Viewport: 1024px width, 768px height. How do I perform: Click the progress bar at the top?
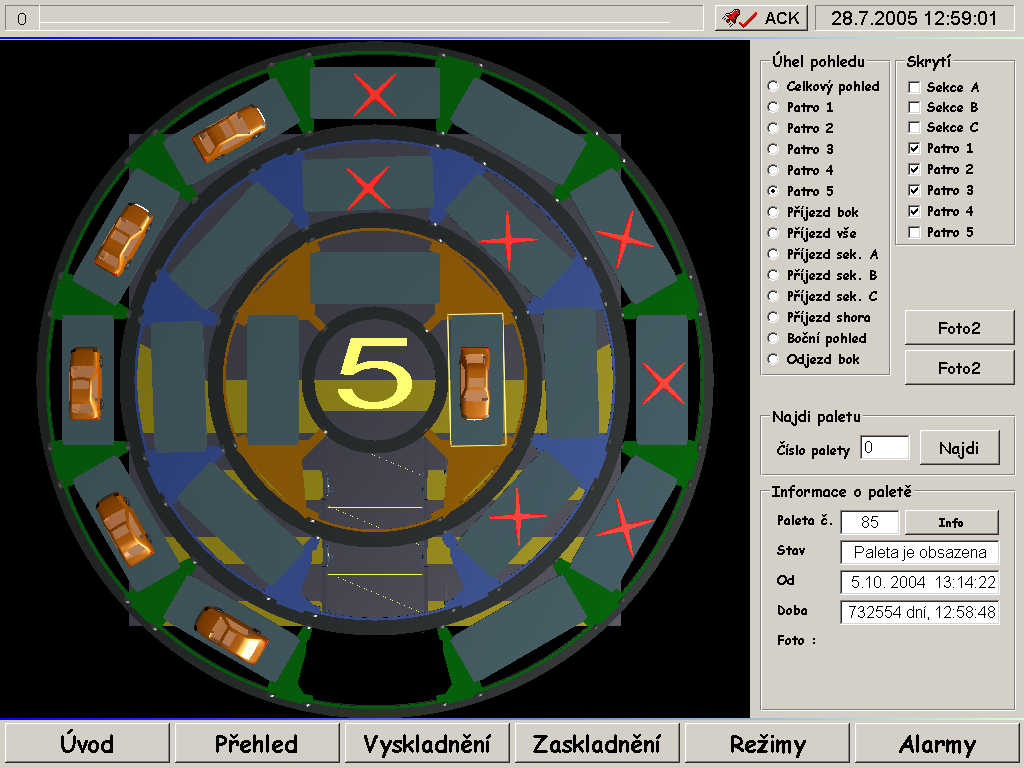355,18
